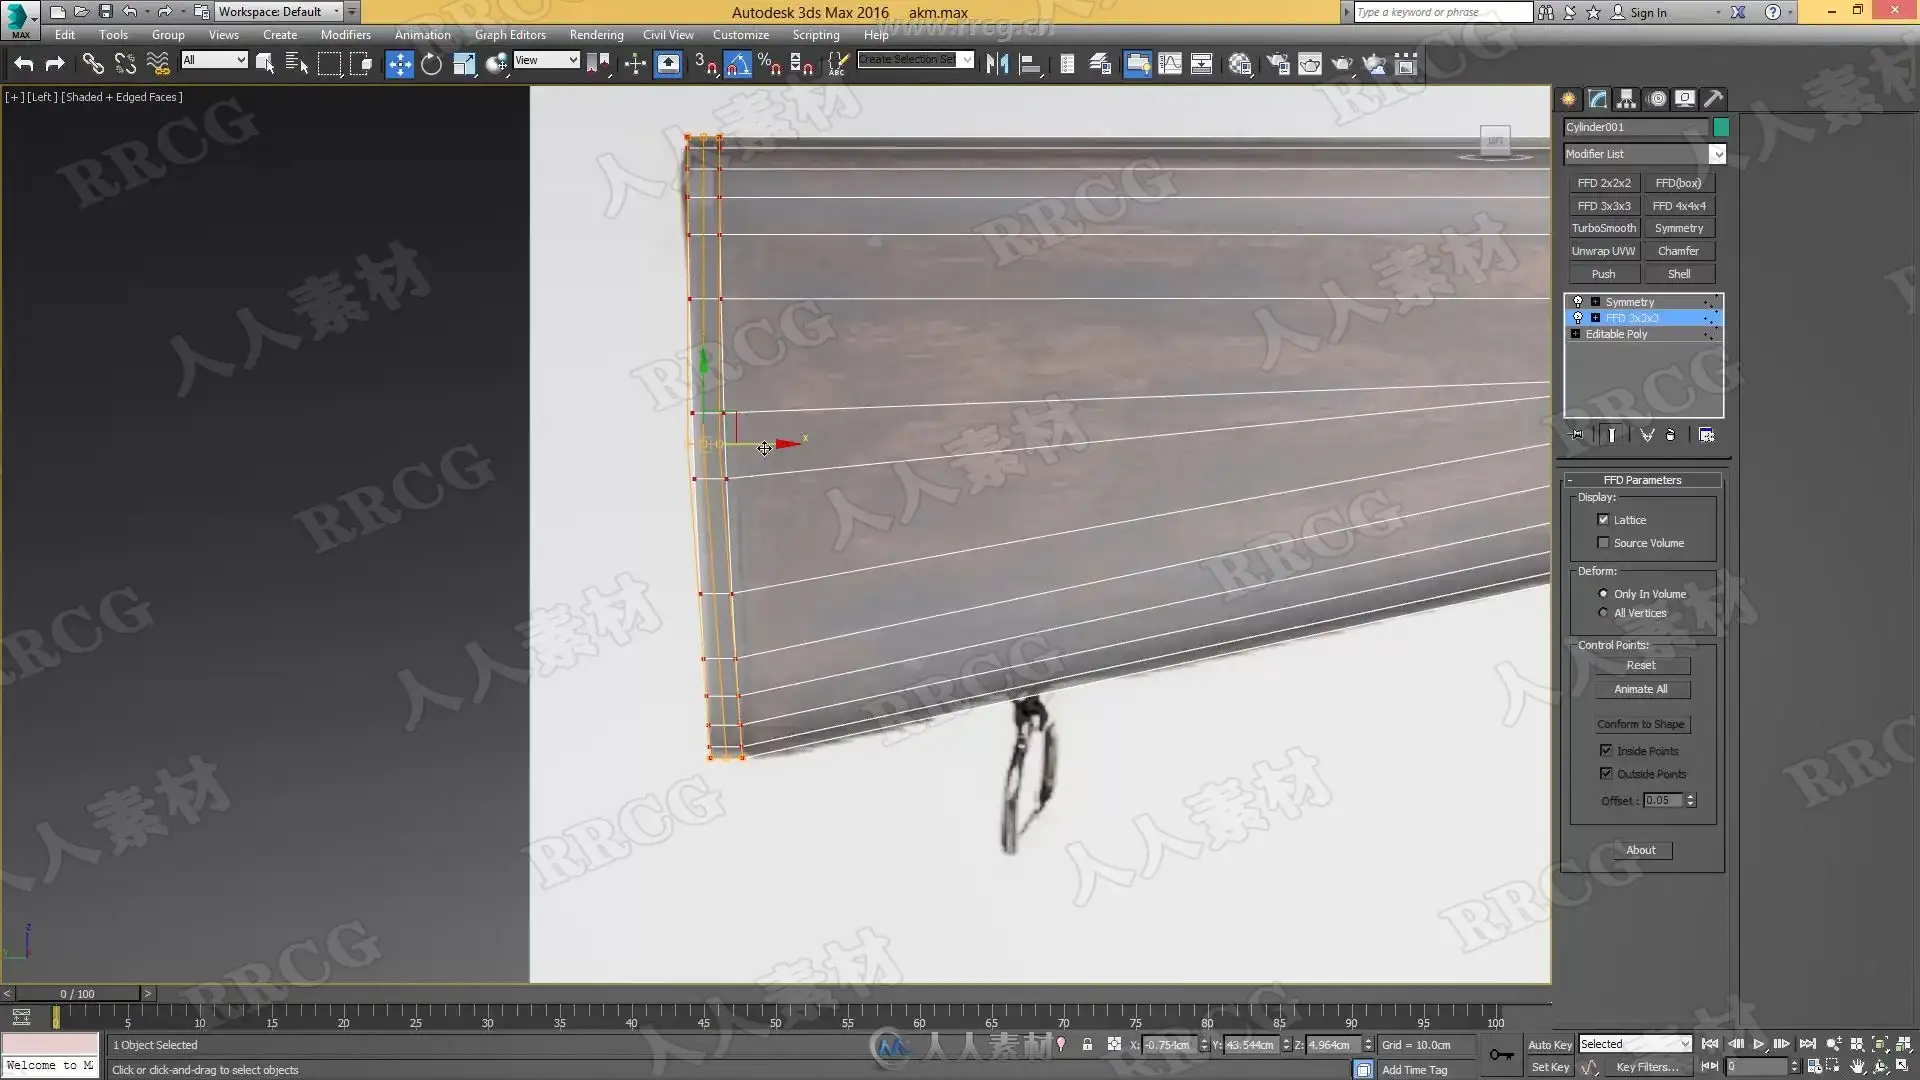The height and width of the screenshot is (1080, 1920).
Task: Click the TurboSmooth modifier button
Action: point(1603,228)
